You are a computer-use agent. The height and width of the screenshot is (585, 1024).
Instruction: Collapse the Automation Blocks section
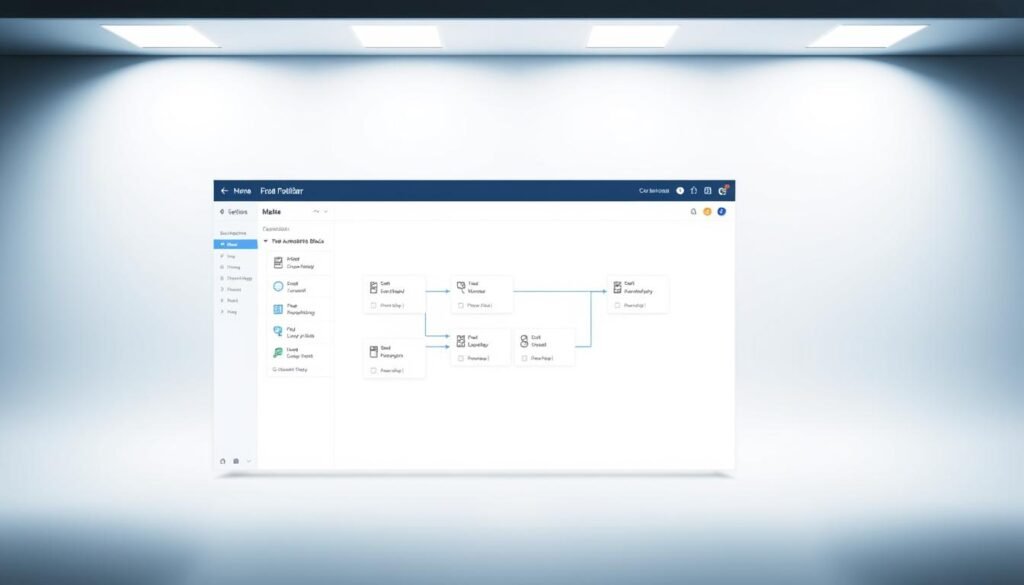(265, 240)
